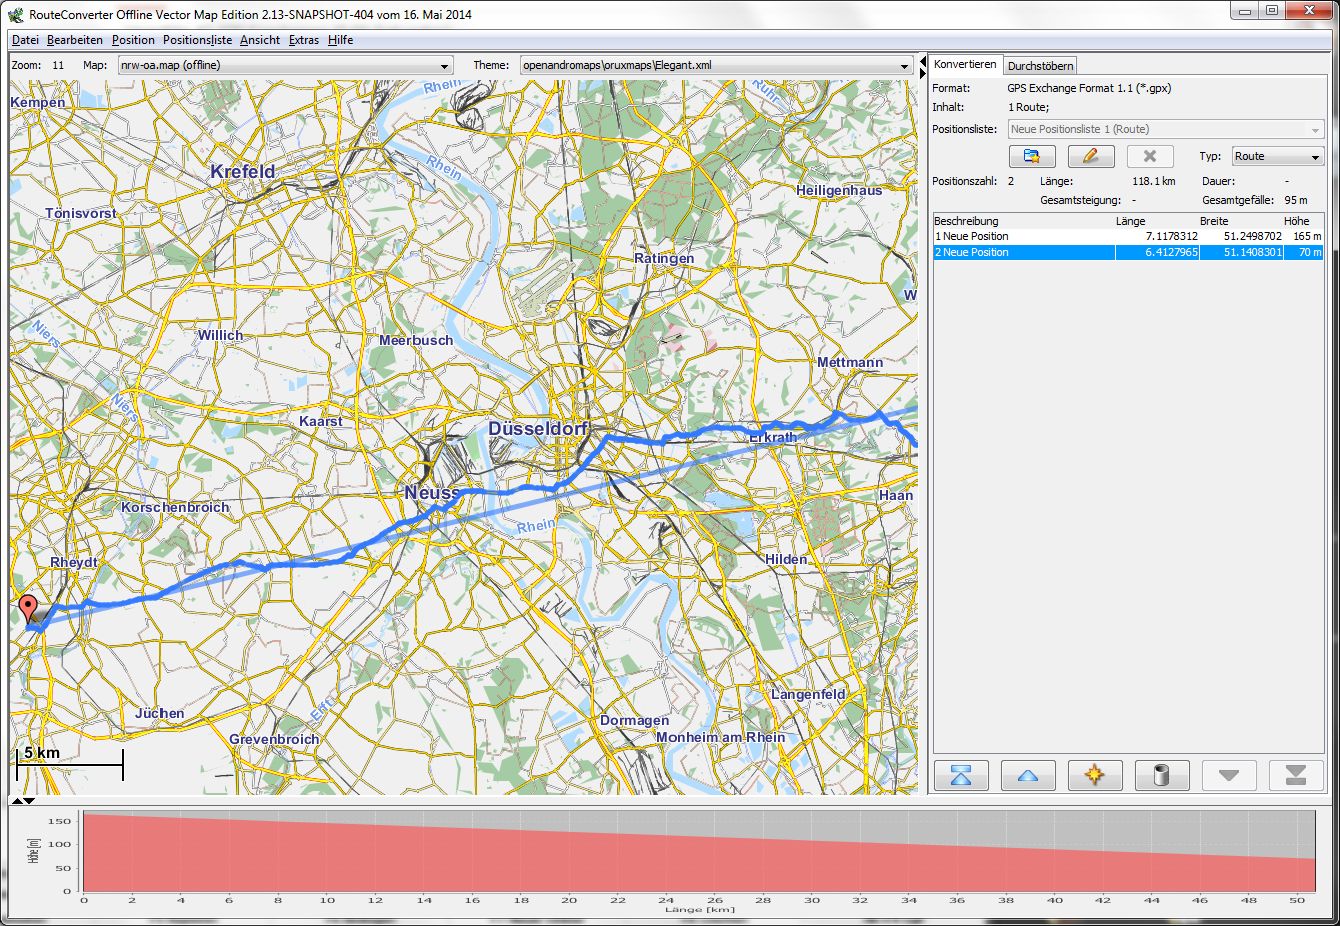Switch to the Durchstöbern tab
This screenshot has width=1340, height=926.
[1040, 66]
